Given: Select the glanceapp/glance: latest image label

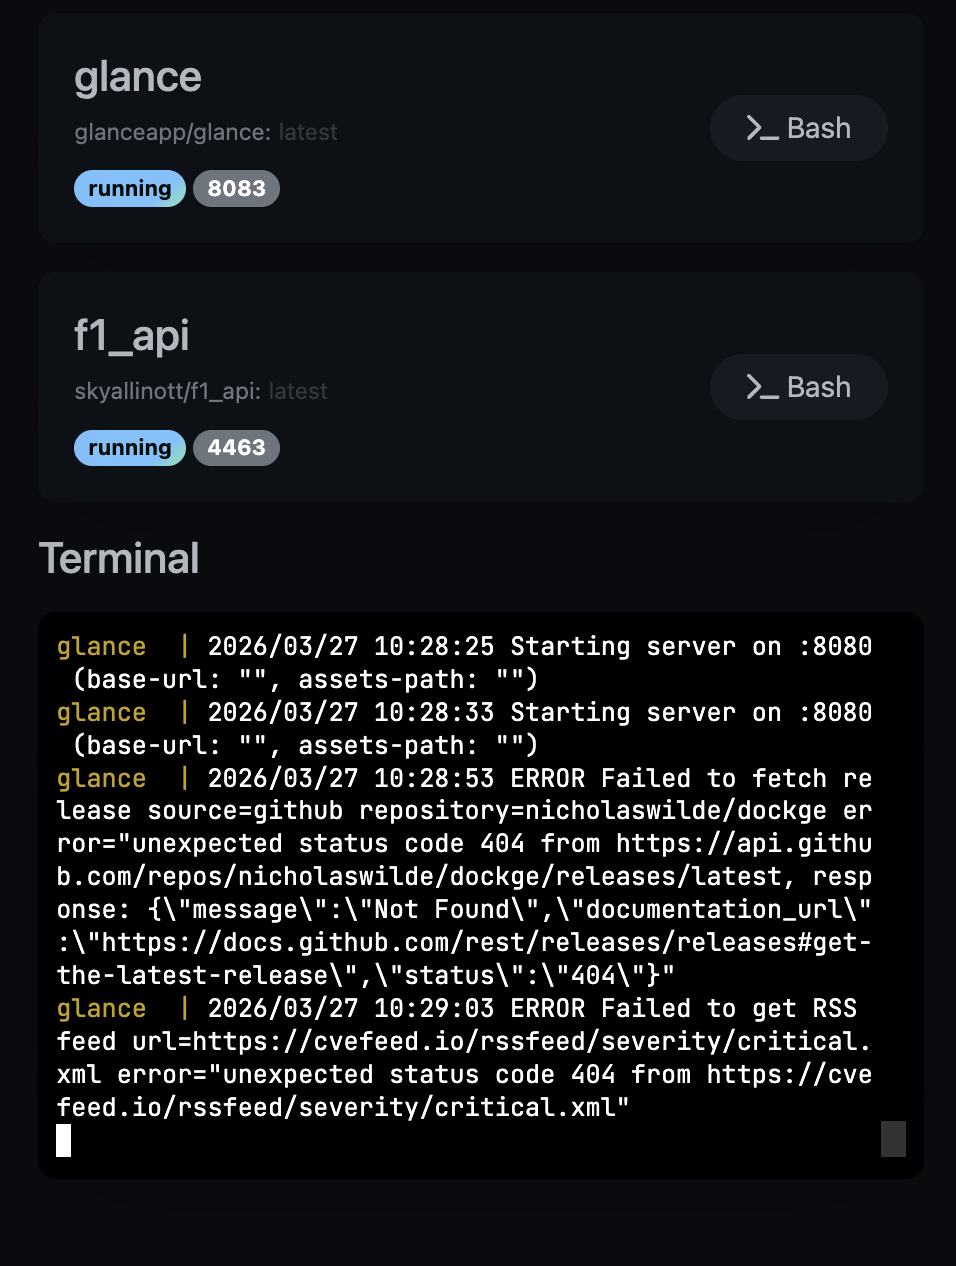Looking at the screenshot, I should (206, 132).
